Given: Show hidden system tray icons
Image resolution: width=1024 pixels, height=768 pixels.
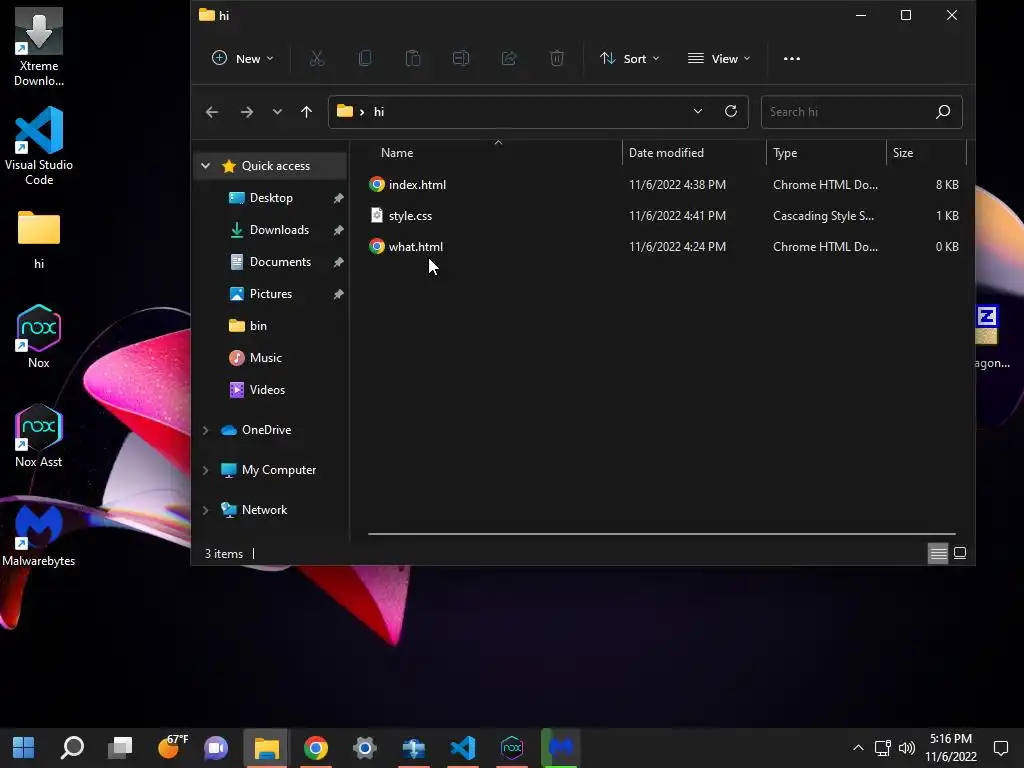Looking at the screenshot, I should tap(858, 748).
